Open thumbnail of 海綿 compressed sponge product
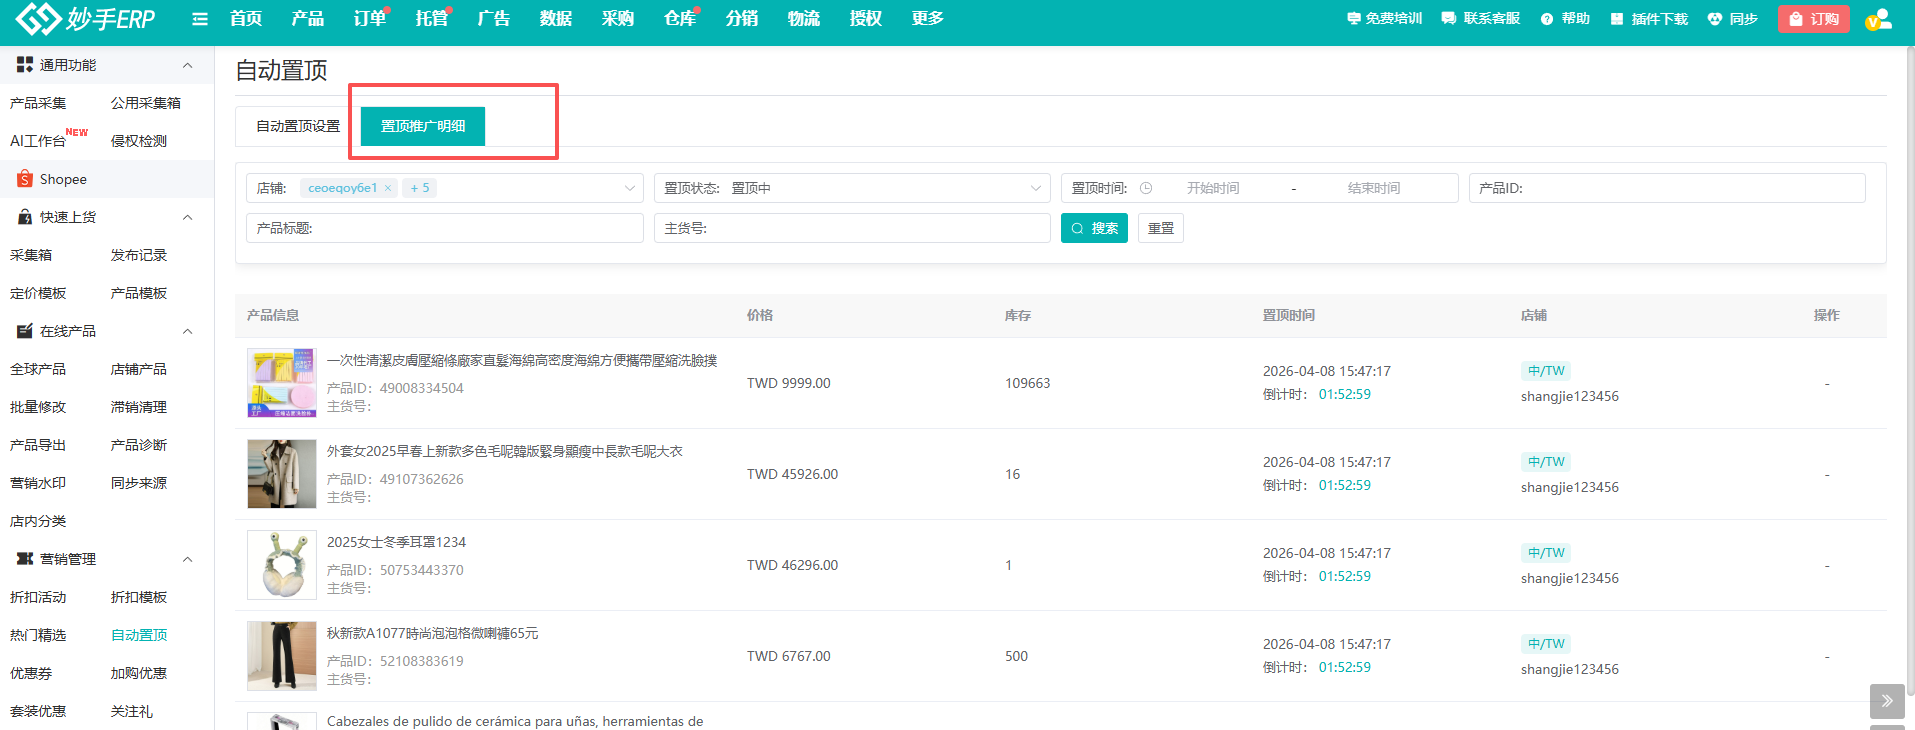Image resolution: width=1915 pixels, height=730 pixels. point(282,383)
